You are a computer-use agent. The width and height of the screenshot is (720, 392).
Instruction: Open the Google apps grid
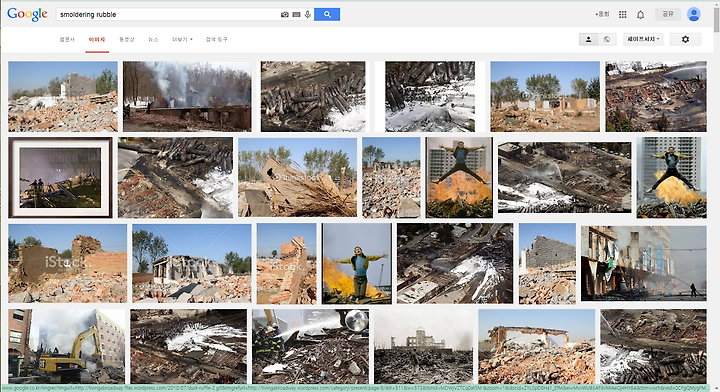tap(623, 15)
